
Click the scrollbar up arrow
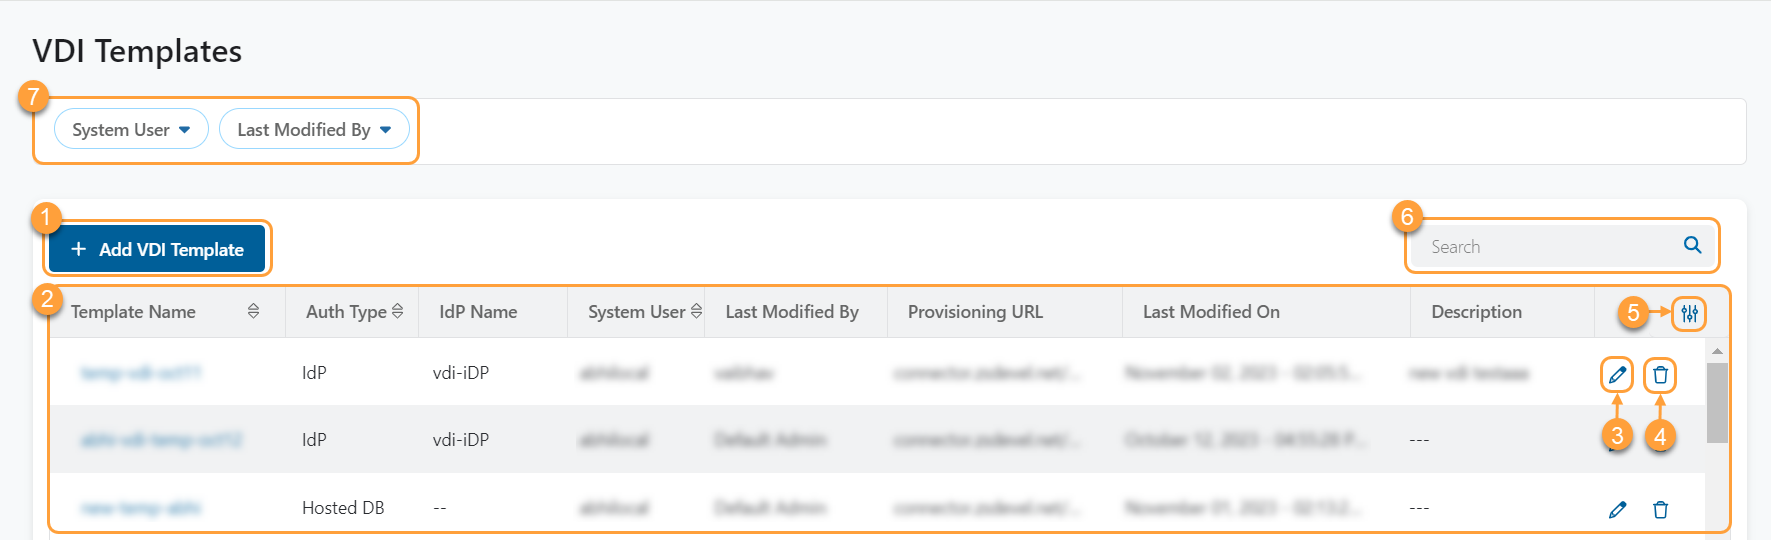coord(1717,351)
